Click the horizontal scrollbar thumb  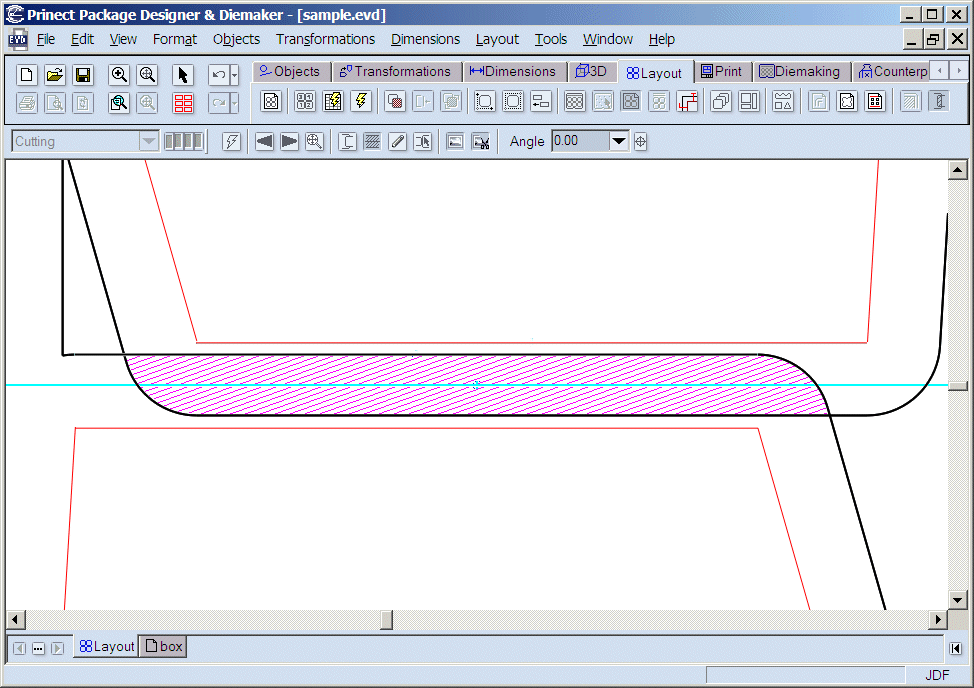click(386, 620)
